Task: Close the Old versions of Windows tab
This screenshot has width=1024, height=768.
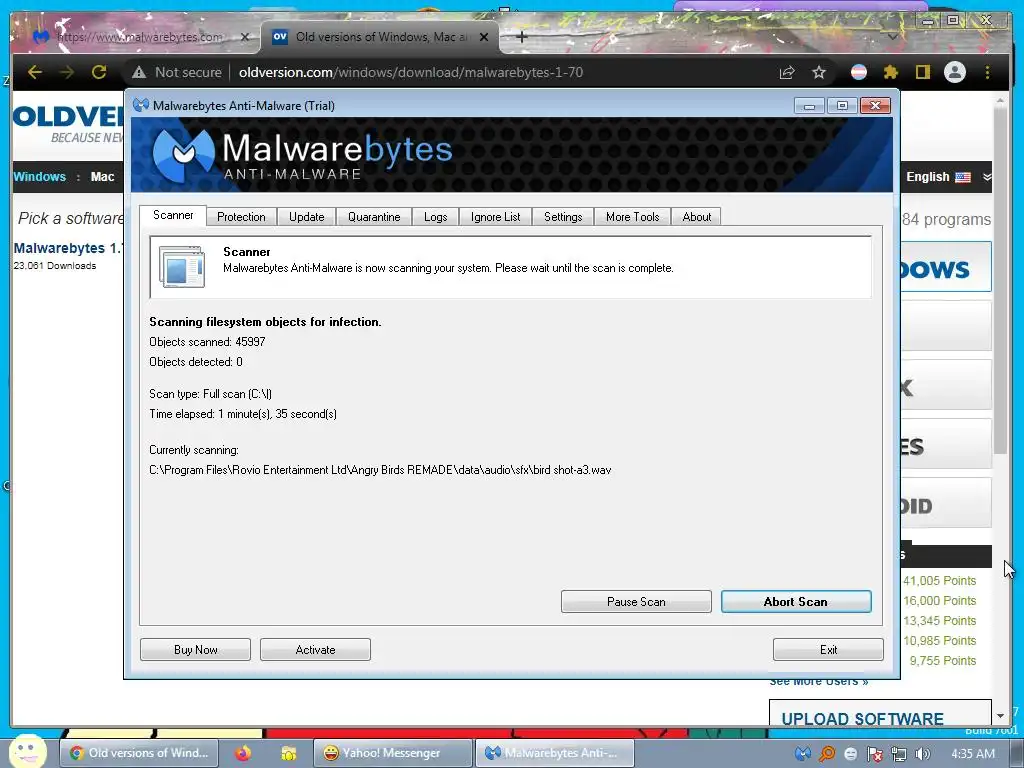Action: (x=484, y=37)
